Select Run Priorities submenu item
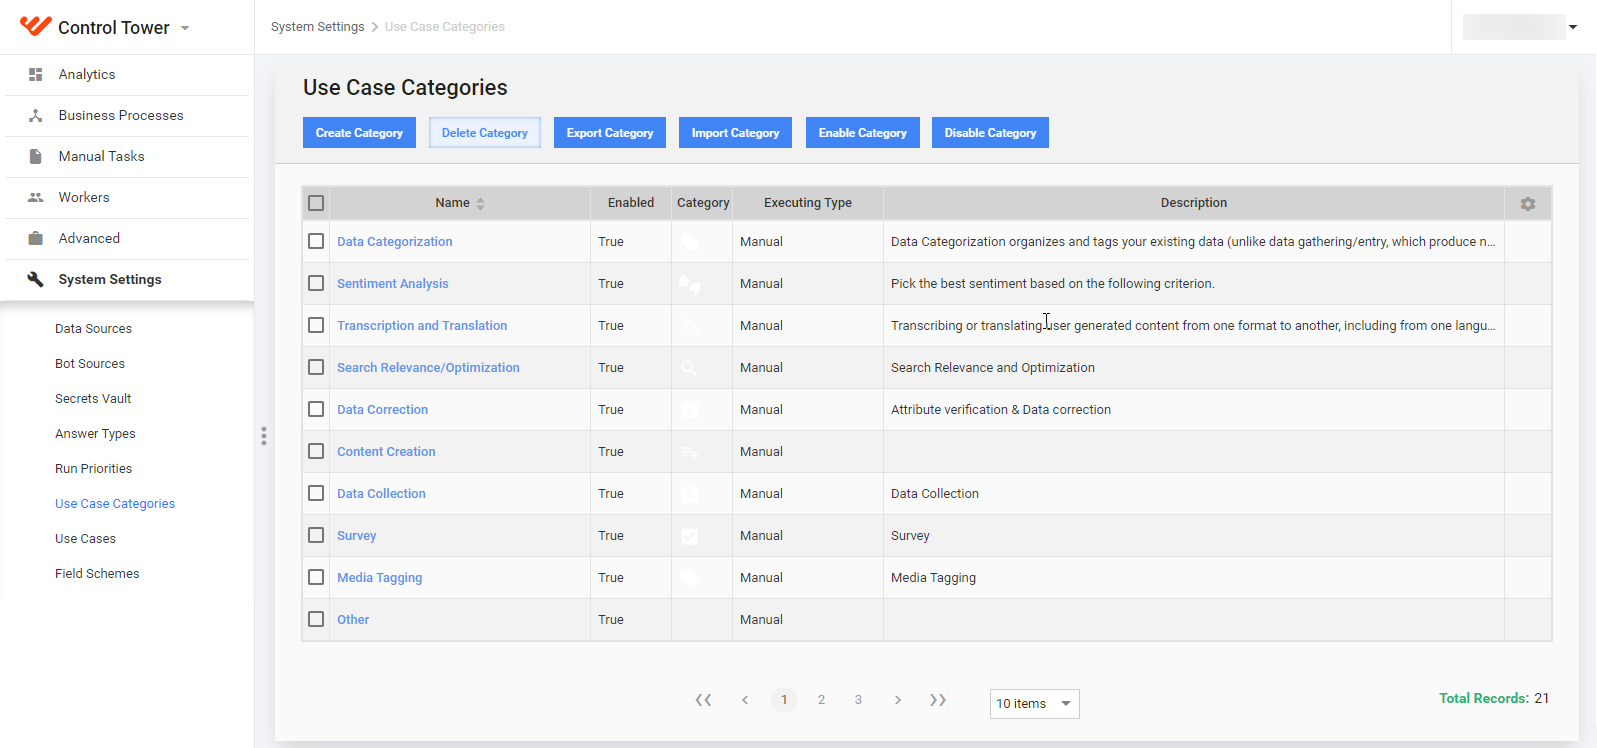Image resolution: width=1597 pixels, height=748 pixels. click(93, 469)
